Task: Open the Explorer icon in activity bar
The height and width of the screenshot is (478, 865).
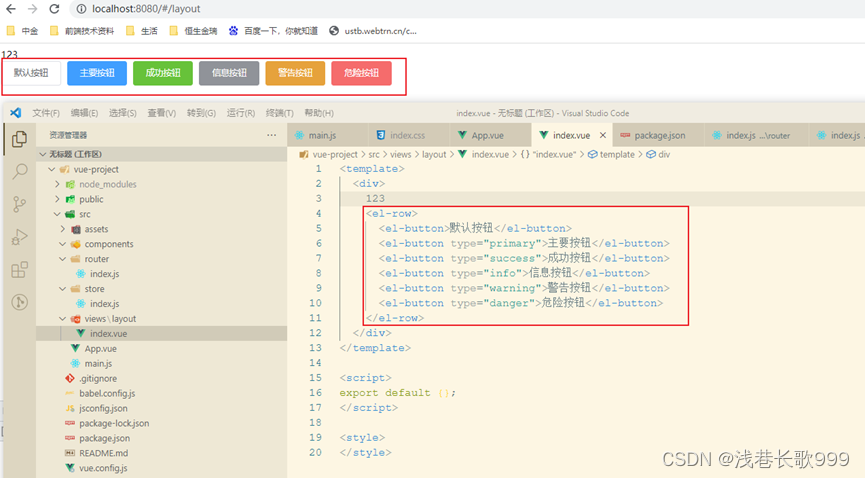Action: coord(19,139)
